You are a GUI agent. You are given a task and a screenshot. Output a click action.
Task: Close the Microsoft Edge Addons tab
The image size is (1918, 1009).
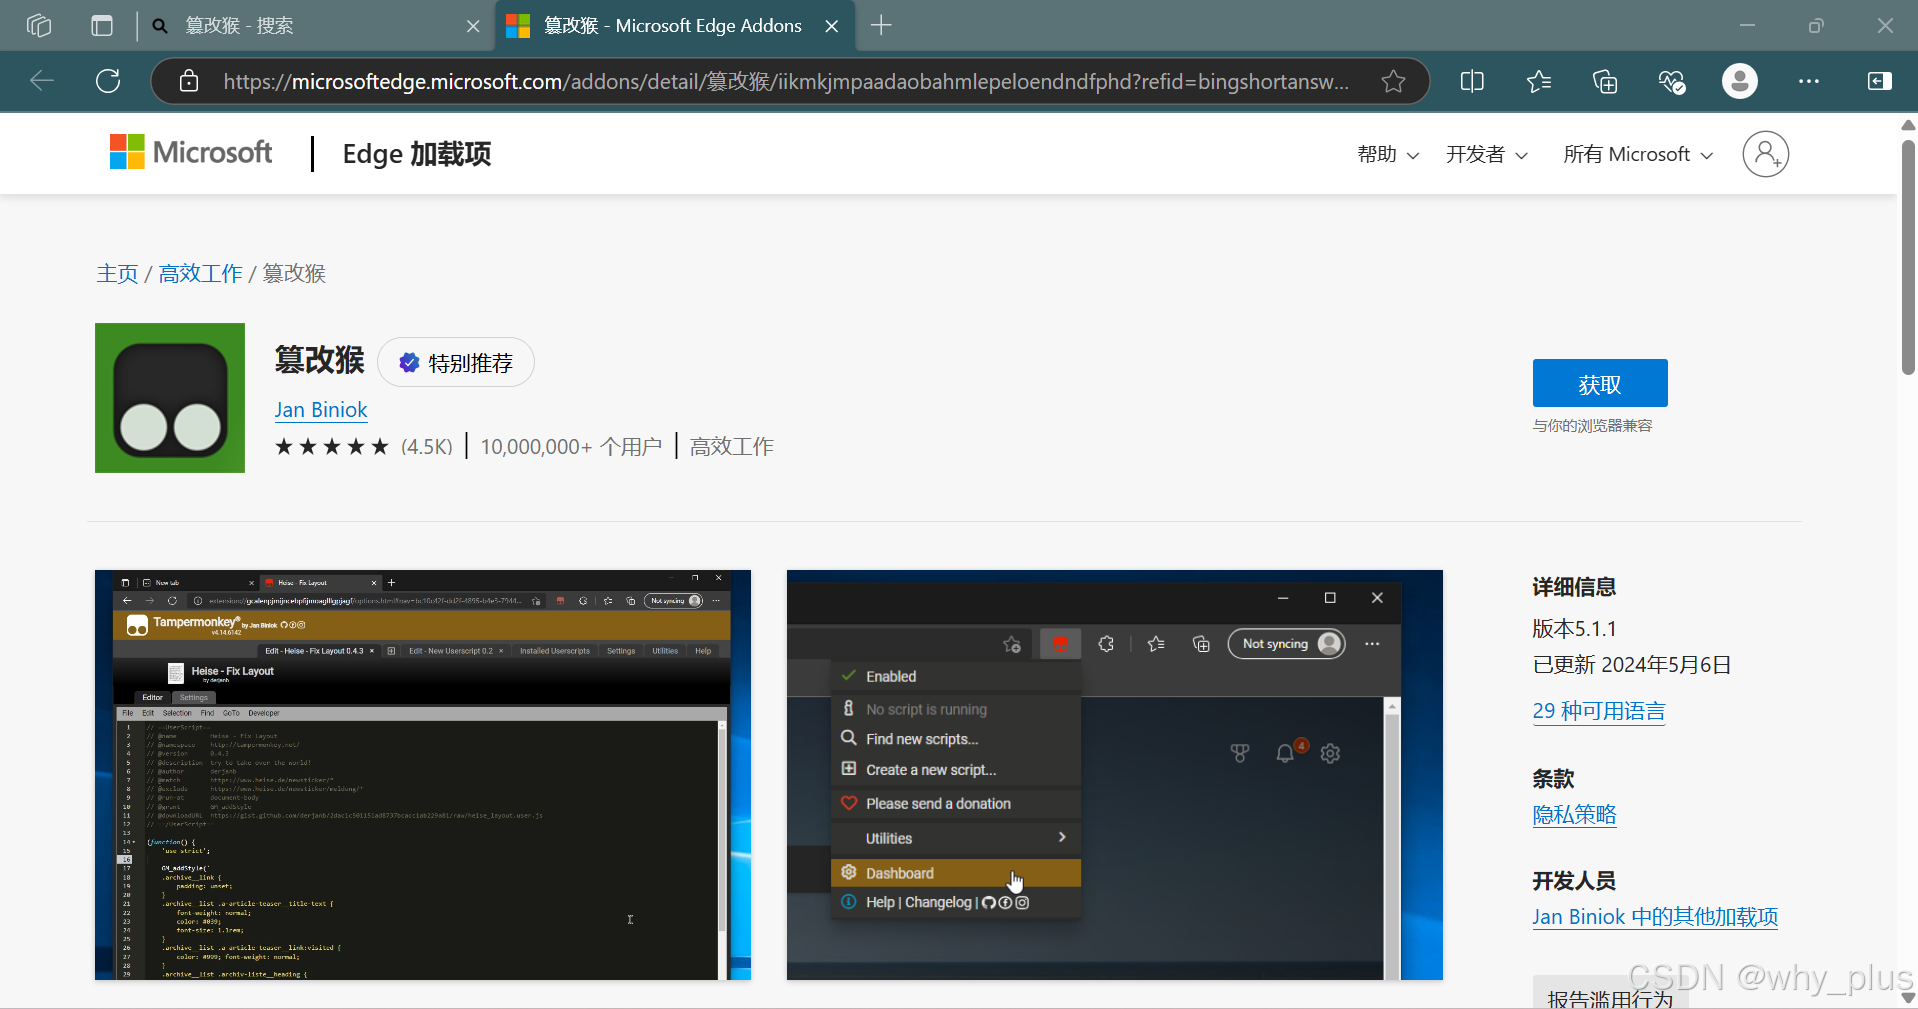[x=831, y=26]
